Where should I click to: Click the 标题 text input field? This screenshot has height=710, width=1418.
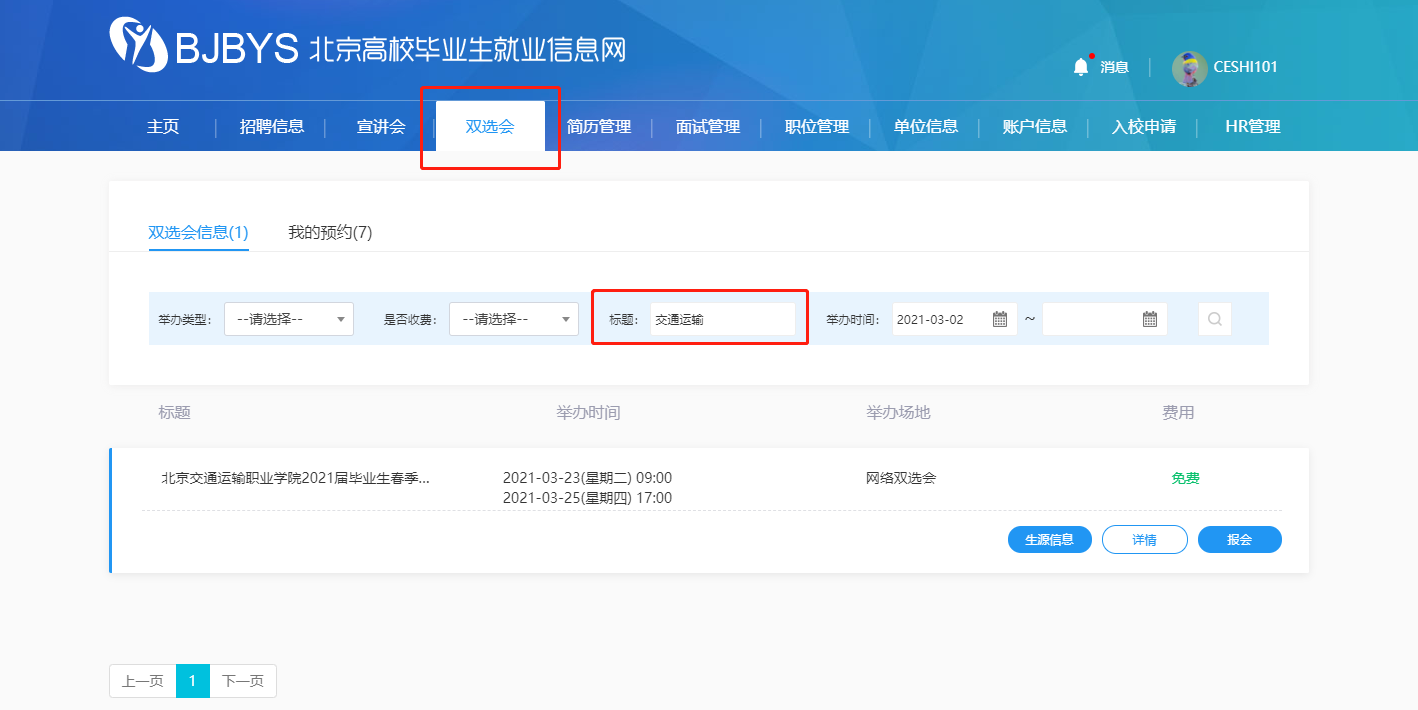[722, 319]
